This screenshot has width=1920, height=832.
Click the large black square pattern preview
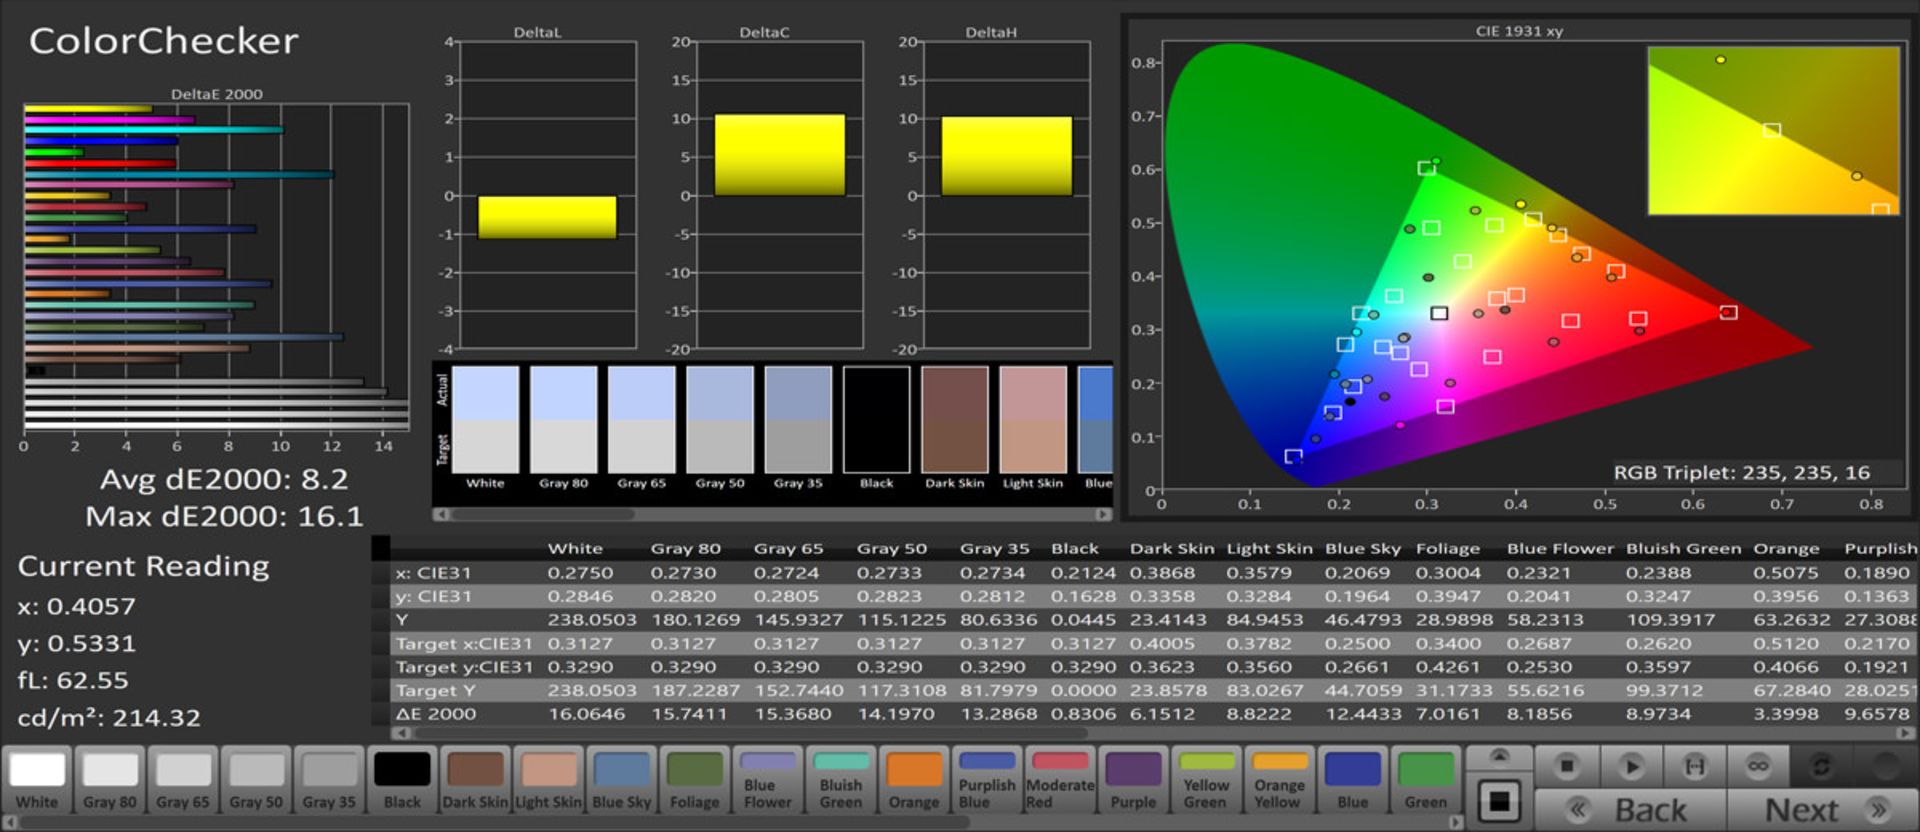(1499, 801)
